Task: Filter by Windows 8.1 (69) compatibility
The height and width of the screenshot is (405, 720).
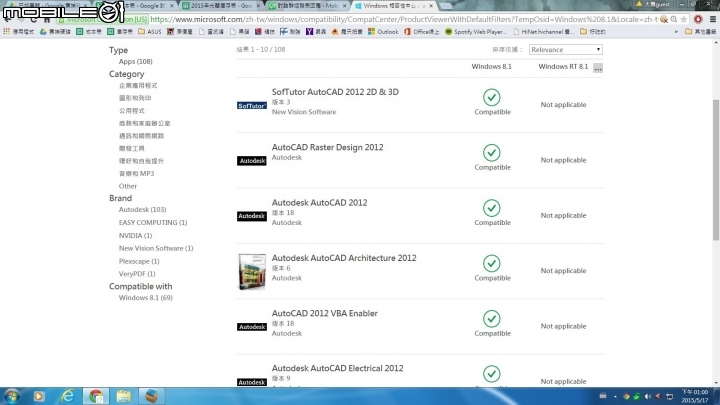Action: 146,298
